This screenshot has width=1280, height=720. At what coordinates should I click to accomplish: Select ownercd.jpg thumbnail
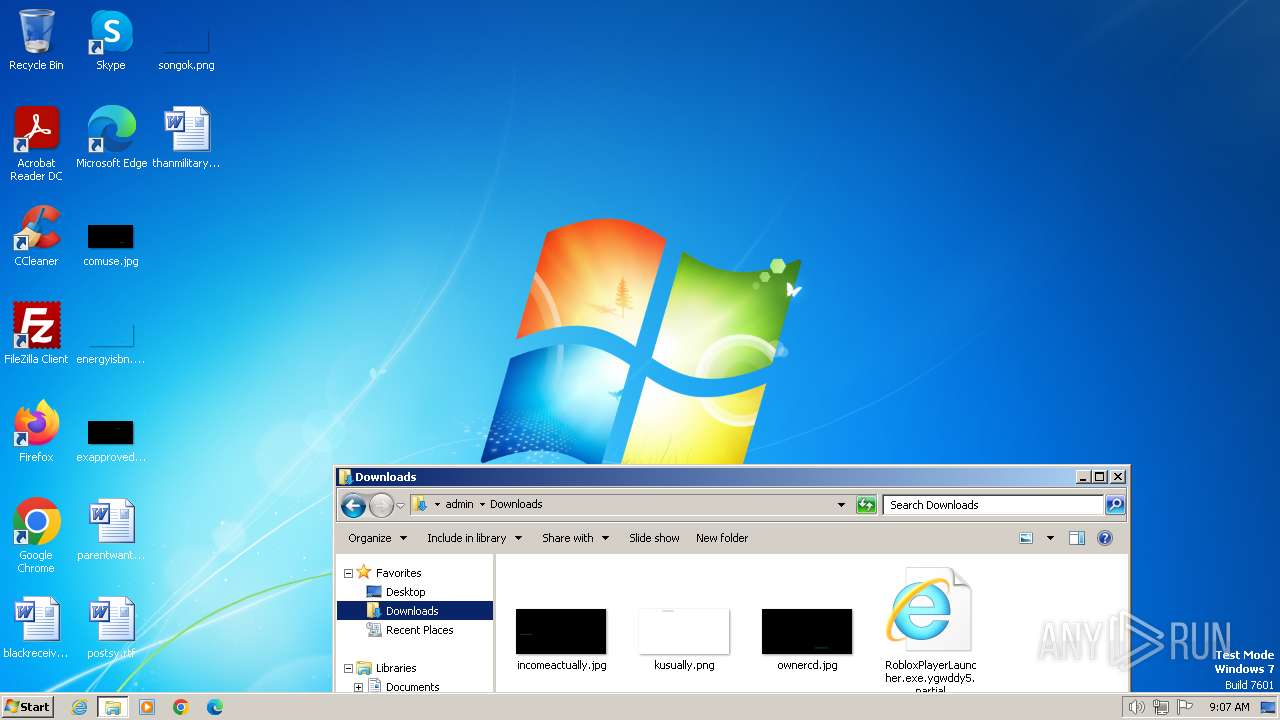coord(807,640)
